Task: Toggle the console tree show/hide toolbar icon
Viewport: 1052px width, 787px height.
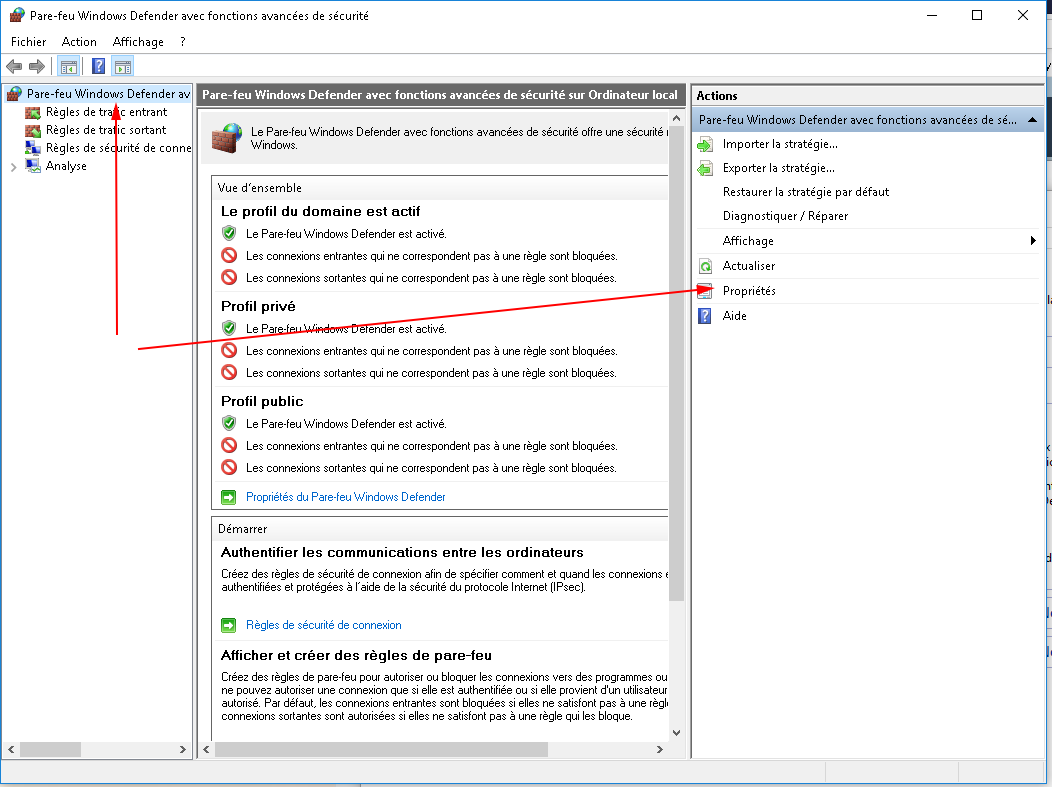Action: click(x=68, y=66)
